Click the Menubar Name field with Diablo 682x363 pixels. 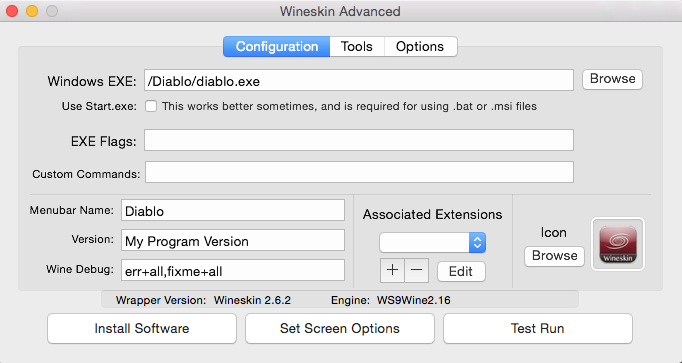(233, 210)
